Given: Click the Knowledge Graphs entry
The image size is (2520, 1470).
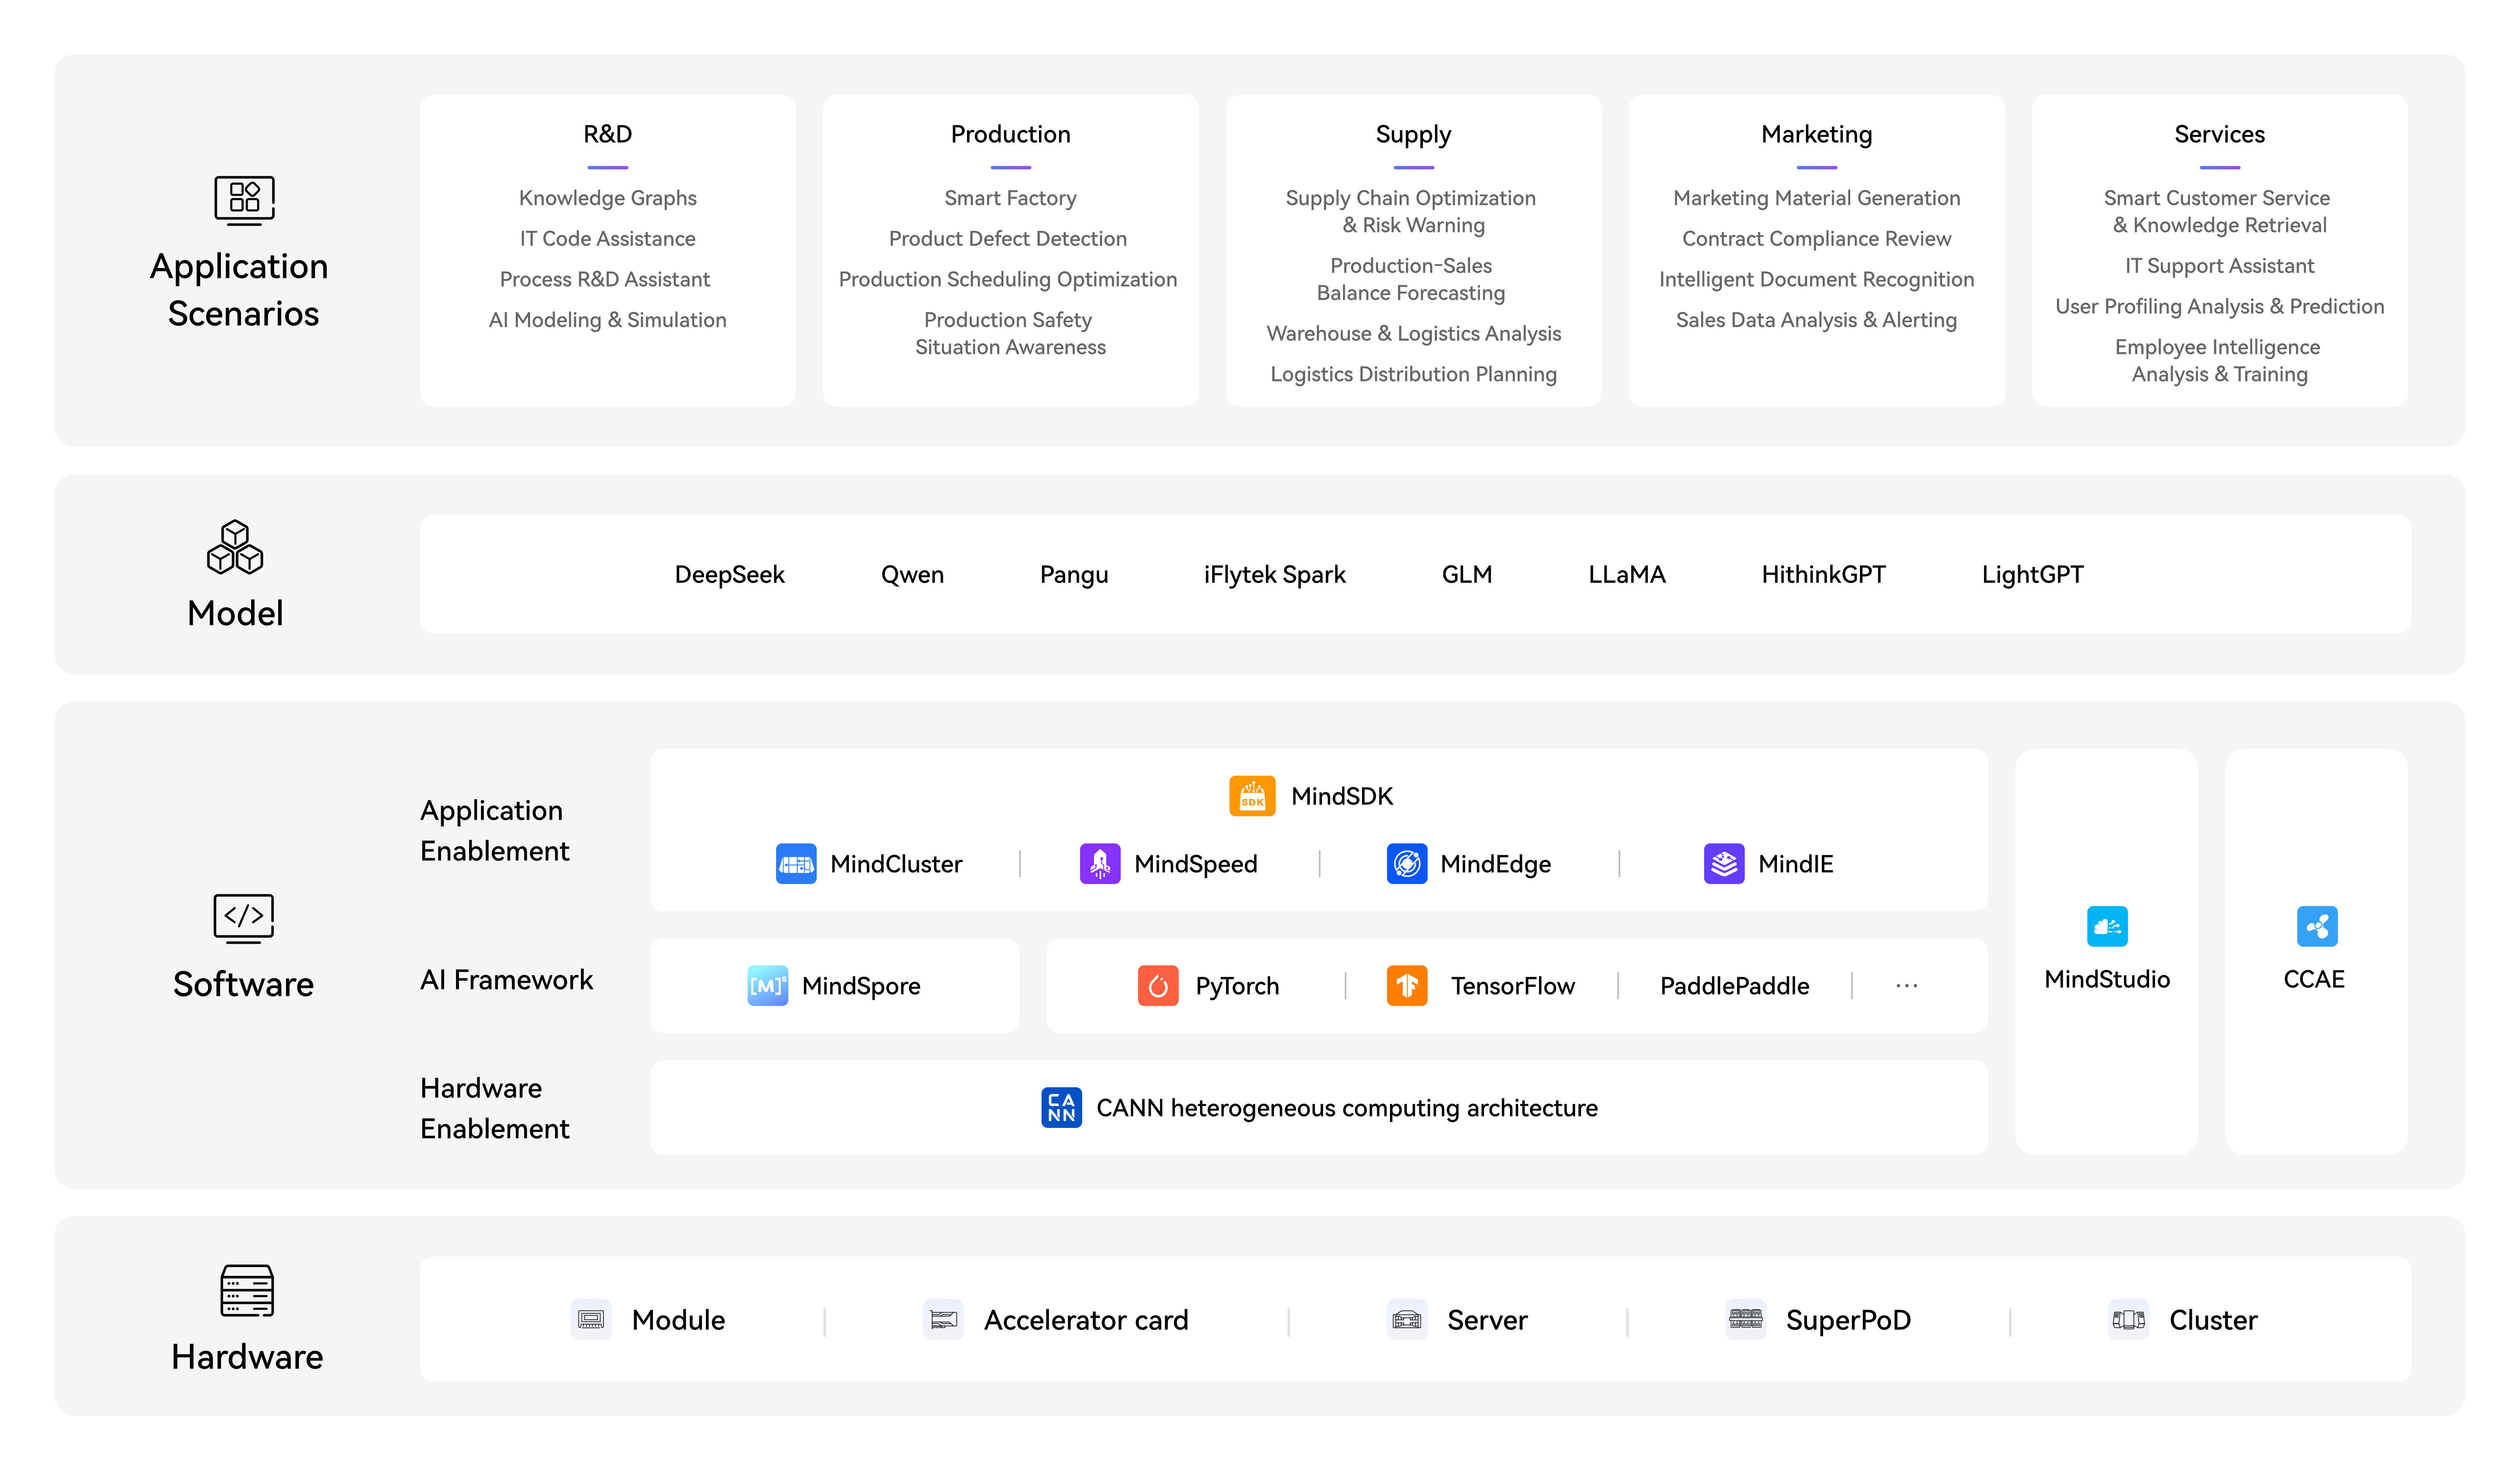Looking at the screenshot, I should coord(607,198).
